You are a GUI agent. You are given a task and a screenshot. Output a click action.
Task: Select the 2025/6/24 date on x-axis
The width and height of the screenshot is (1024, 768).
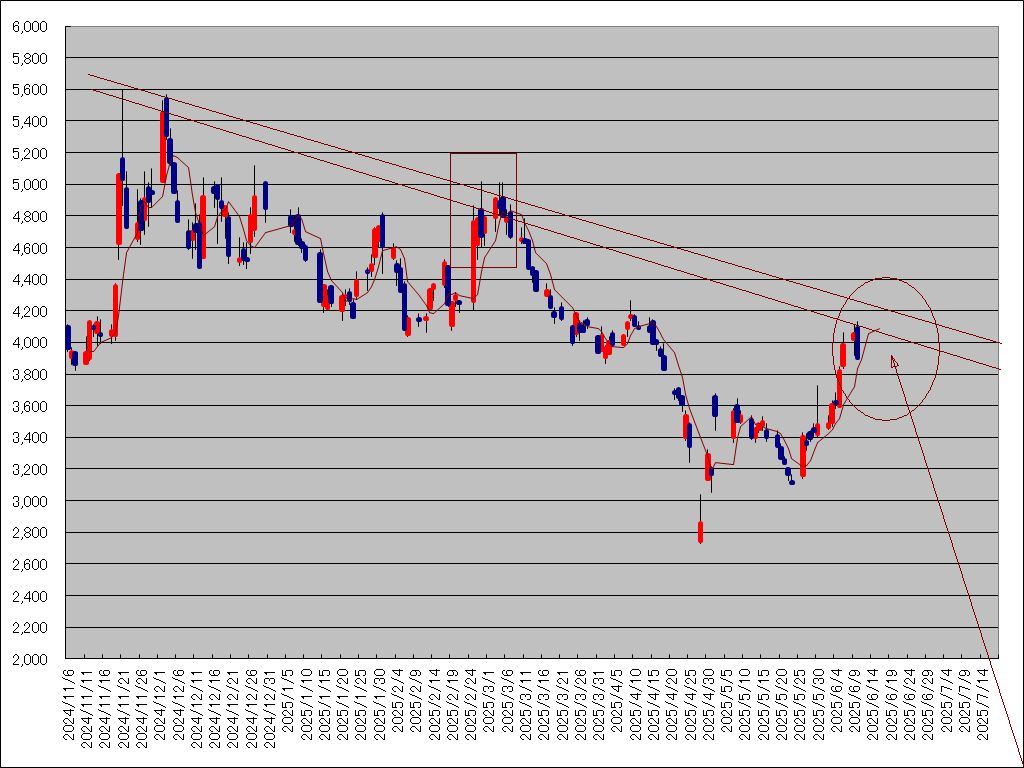(910, 704)
